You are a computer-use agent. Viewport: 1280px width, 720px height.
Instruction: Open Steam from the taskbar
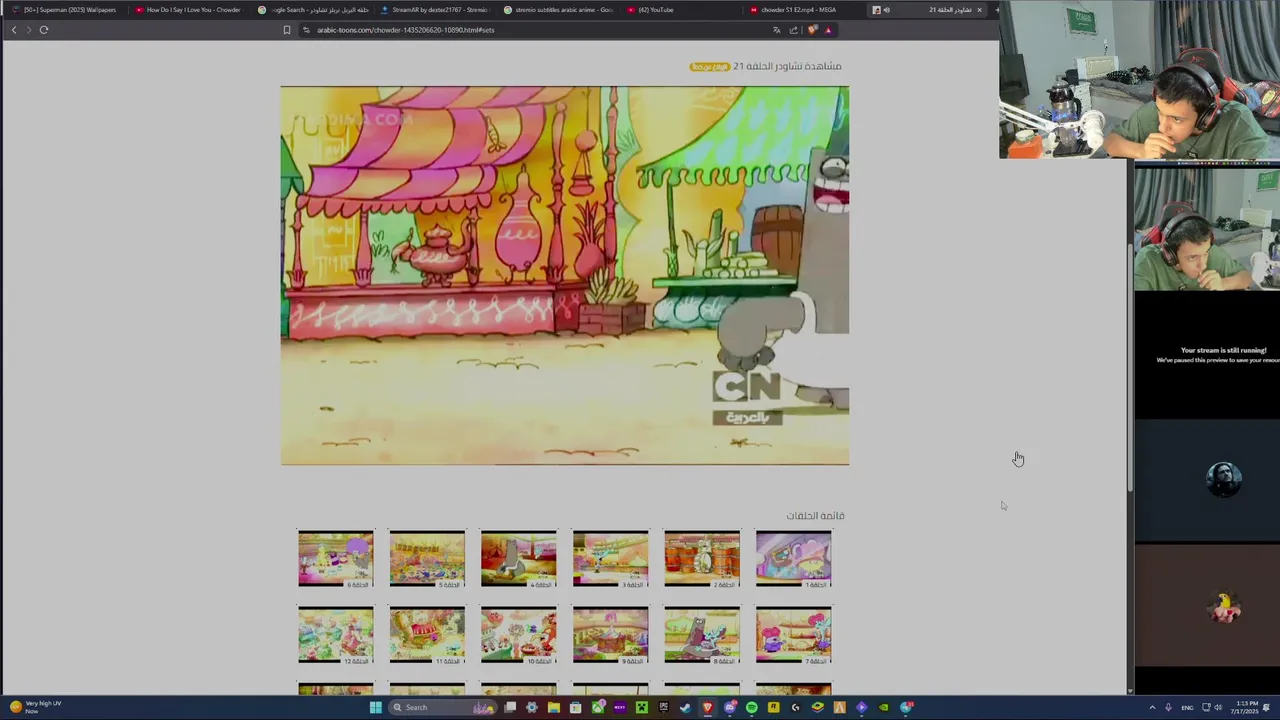(685, 707)
